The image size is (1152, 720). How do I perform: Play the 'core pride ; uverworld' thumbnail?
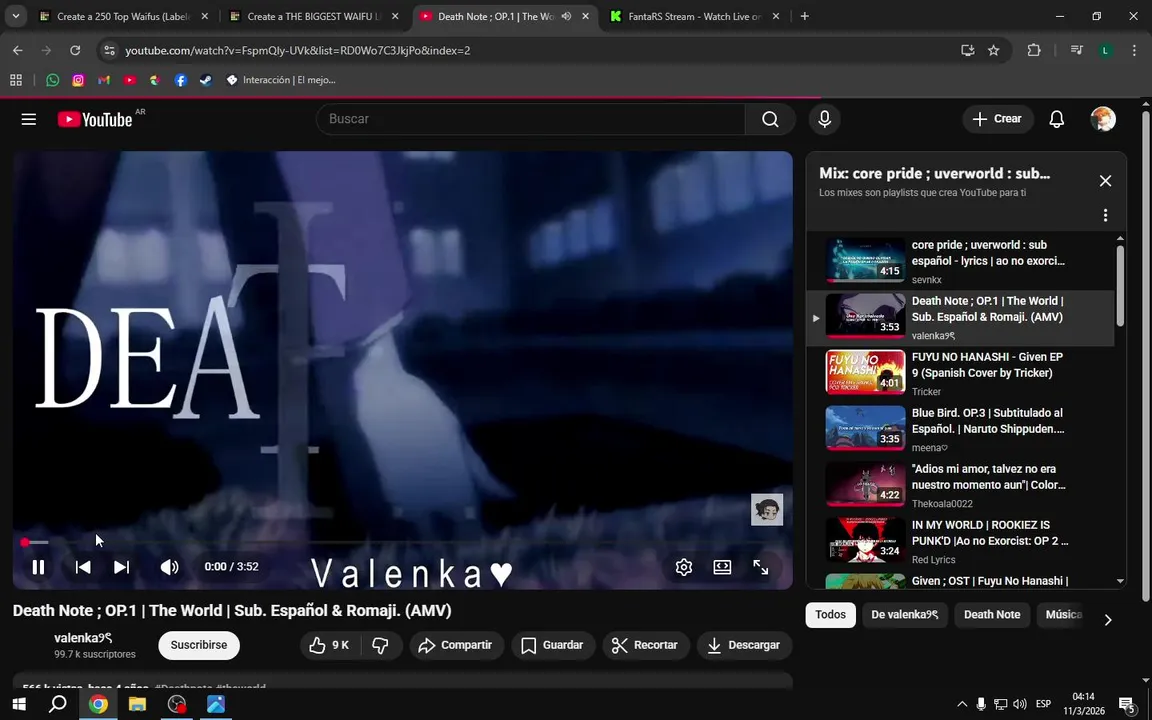click(x=865, y=260)
